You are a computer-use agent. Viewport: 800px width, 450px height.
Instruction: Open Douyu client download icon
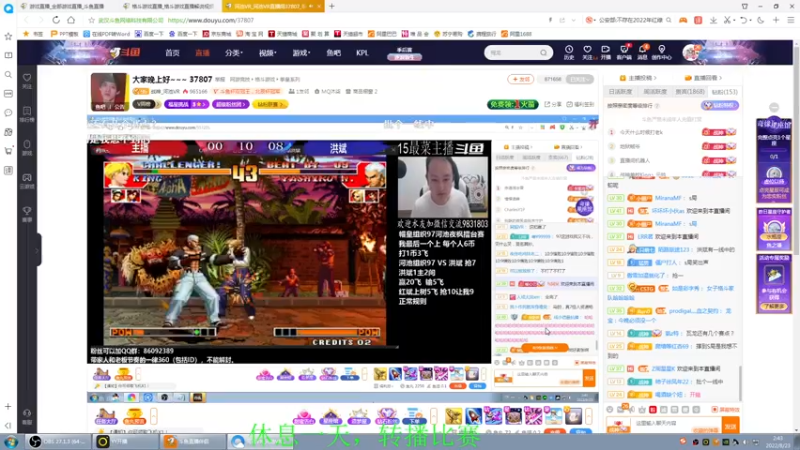click(x=623, y=52)
